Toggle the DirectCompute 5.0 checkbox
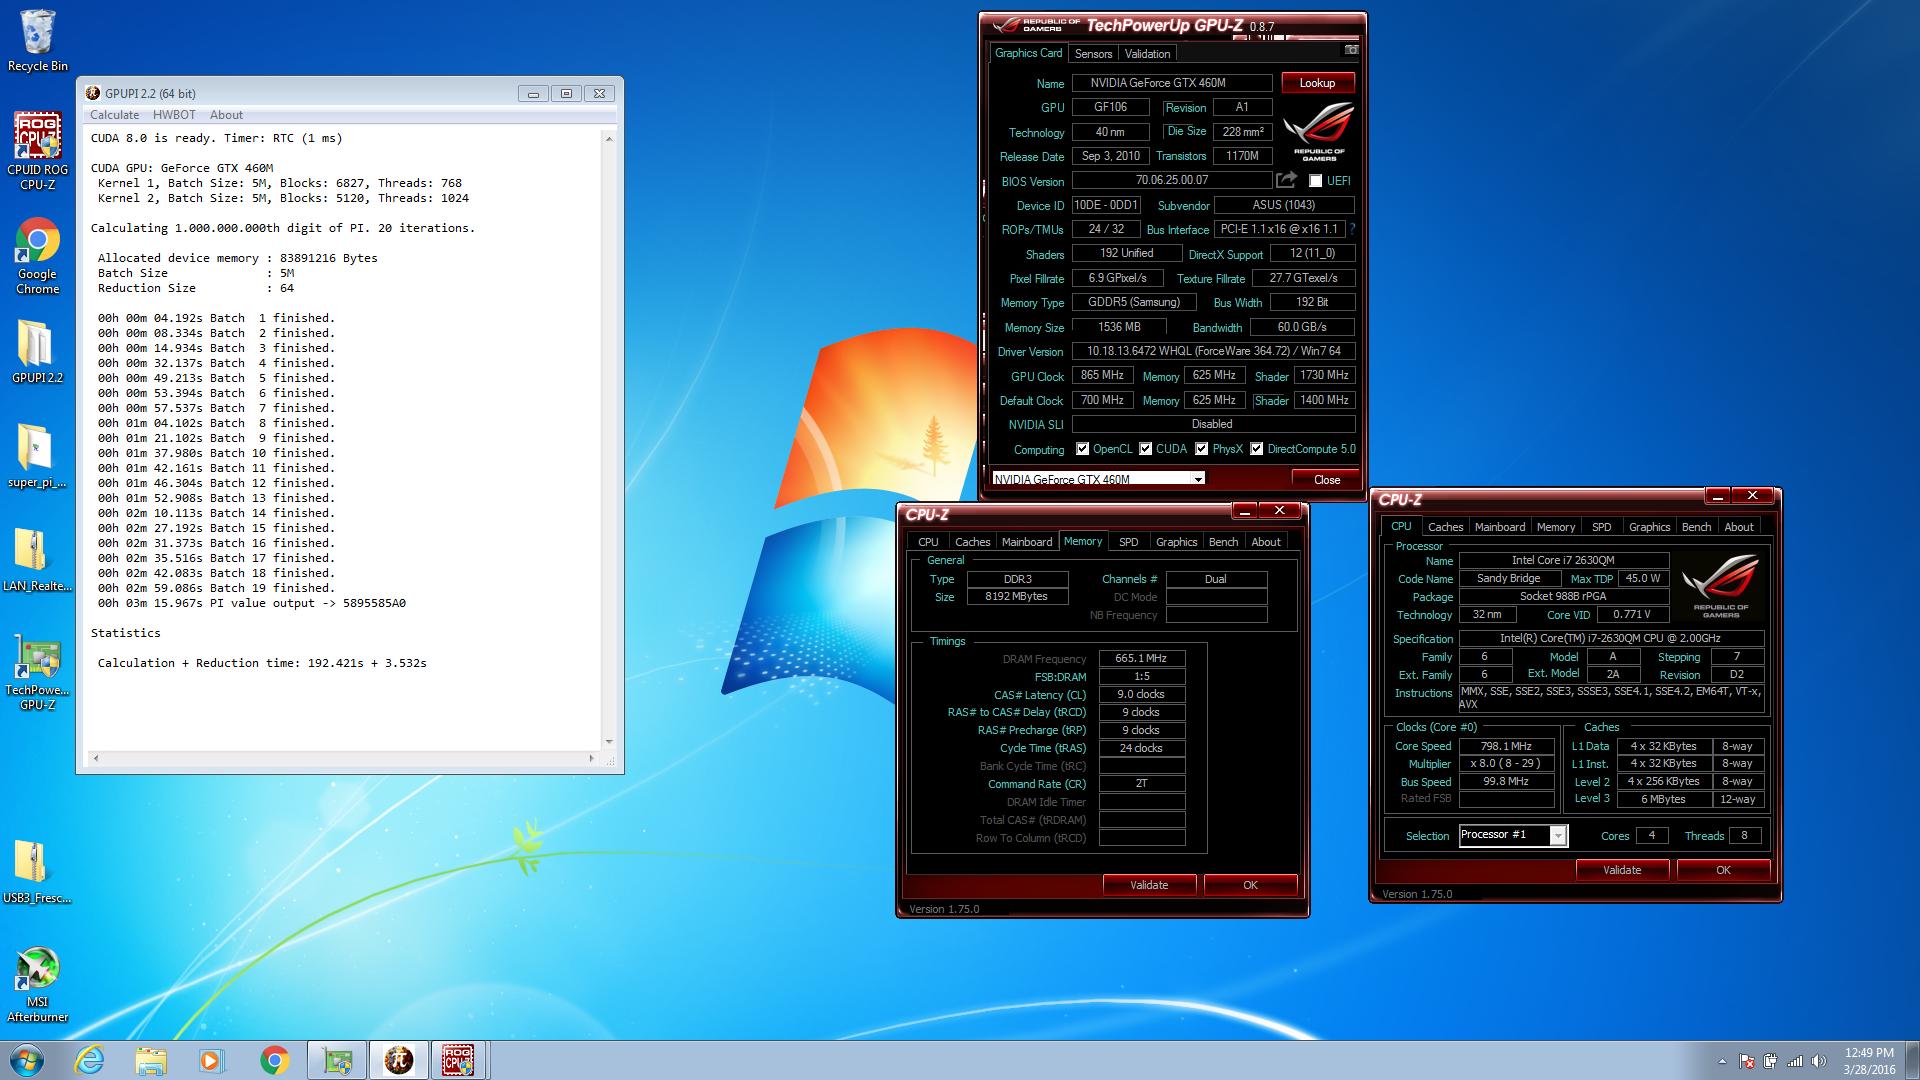The image size is (1920, 1080). (x=1256, y=449)
